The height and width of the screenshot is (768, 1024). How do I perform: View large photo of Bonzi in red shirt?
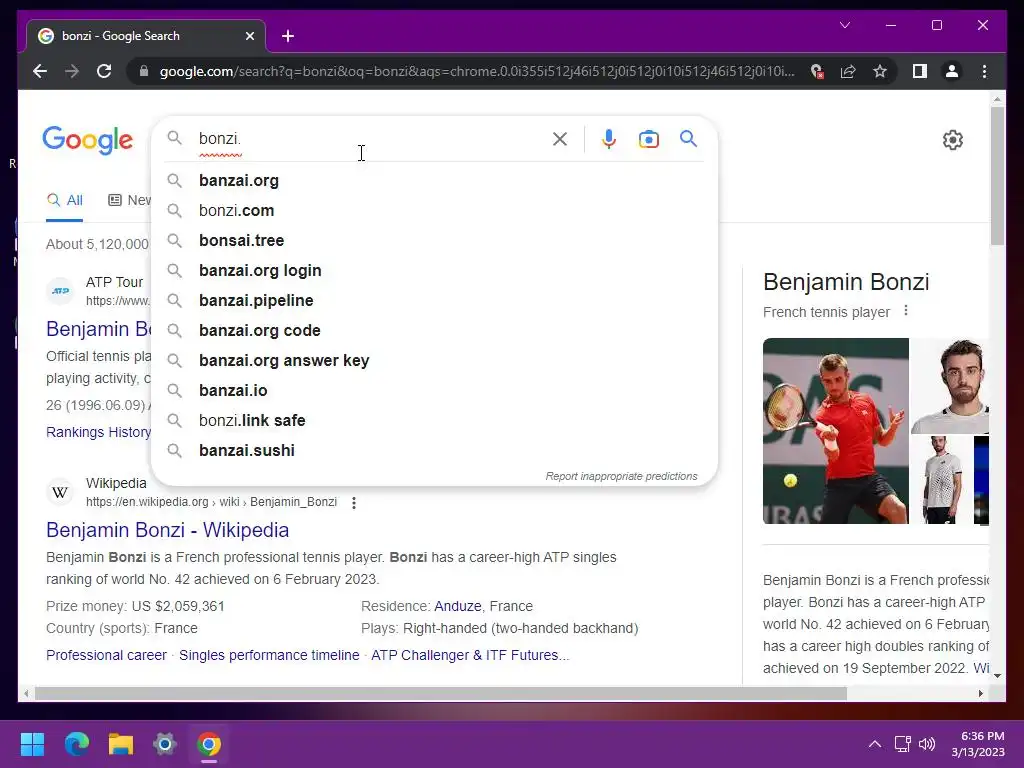pyautogui.click(x=835, y=431)
